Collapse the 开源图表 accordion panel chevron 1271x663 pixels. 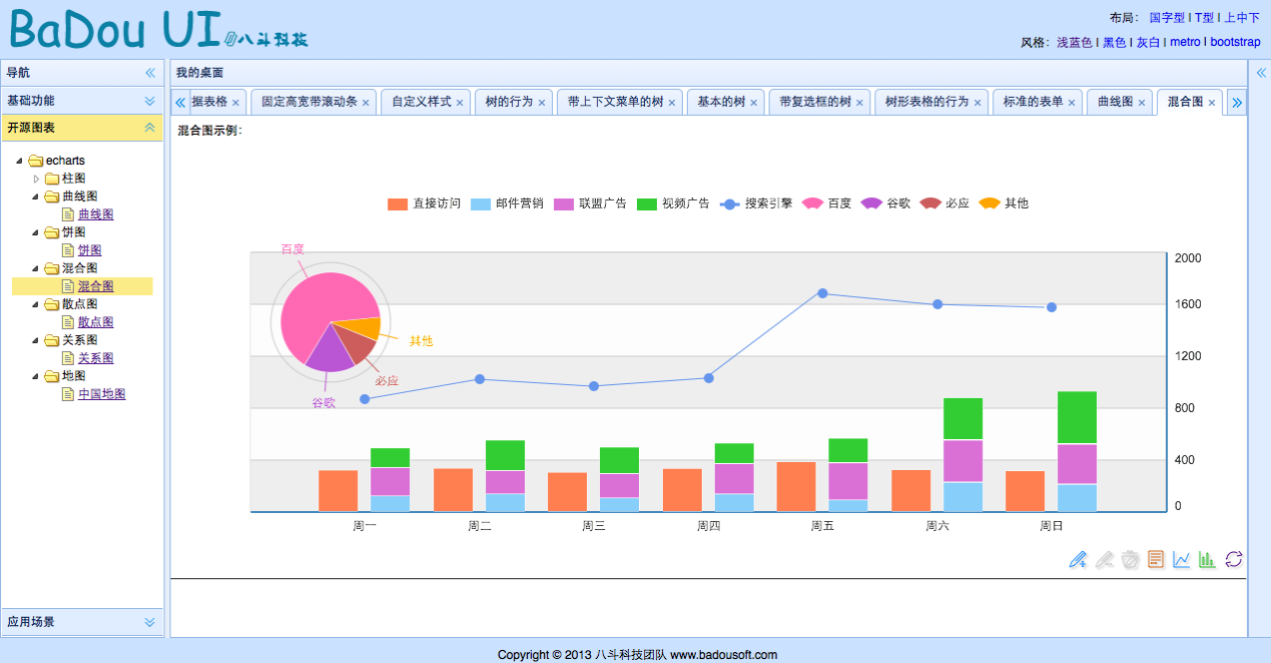click(x=150, y=128)
